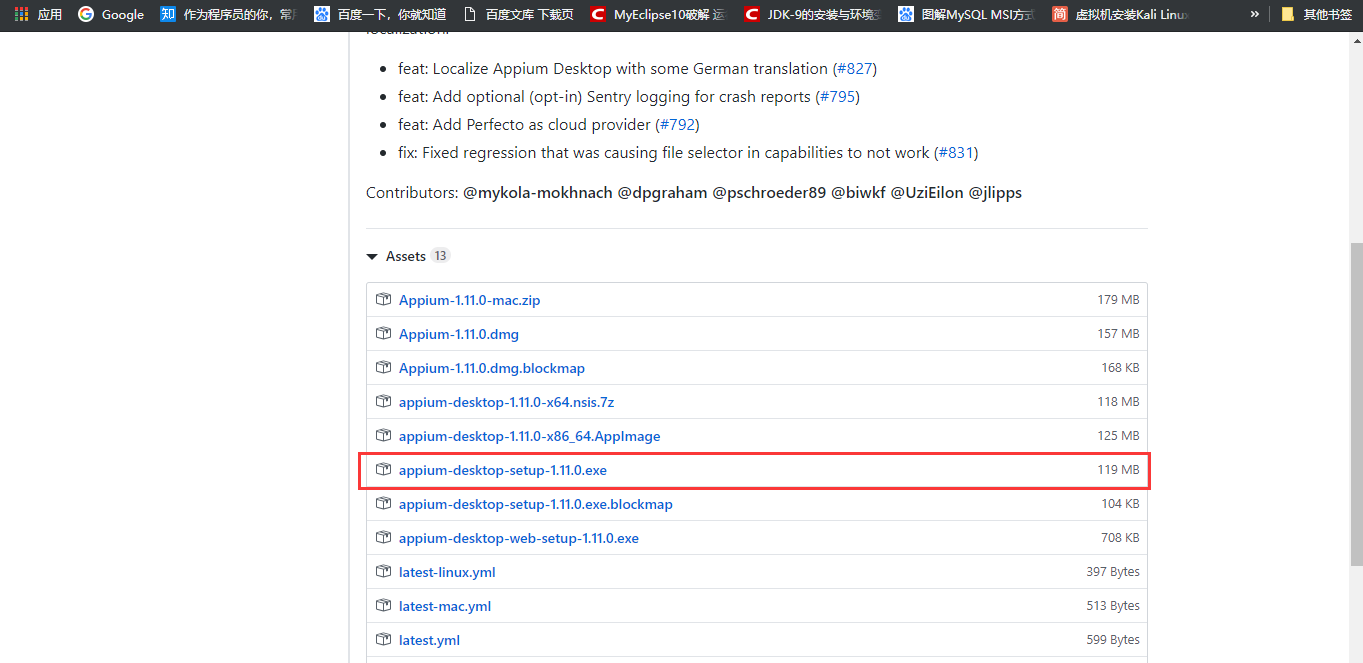
Task: Click the package icon beside latest.yml
Action: [383, 639]
